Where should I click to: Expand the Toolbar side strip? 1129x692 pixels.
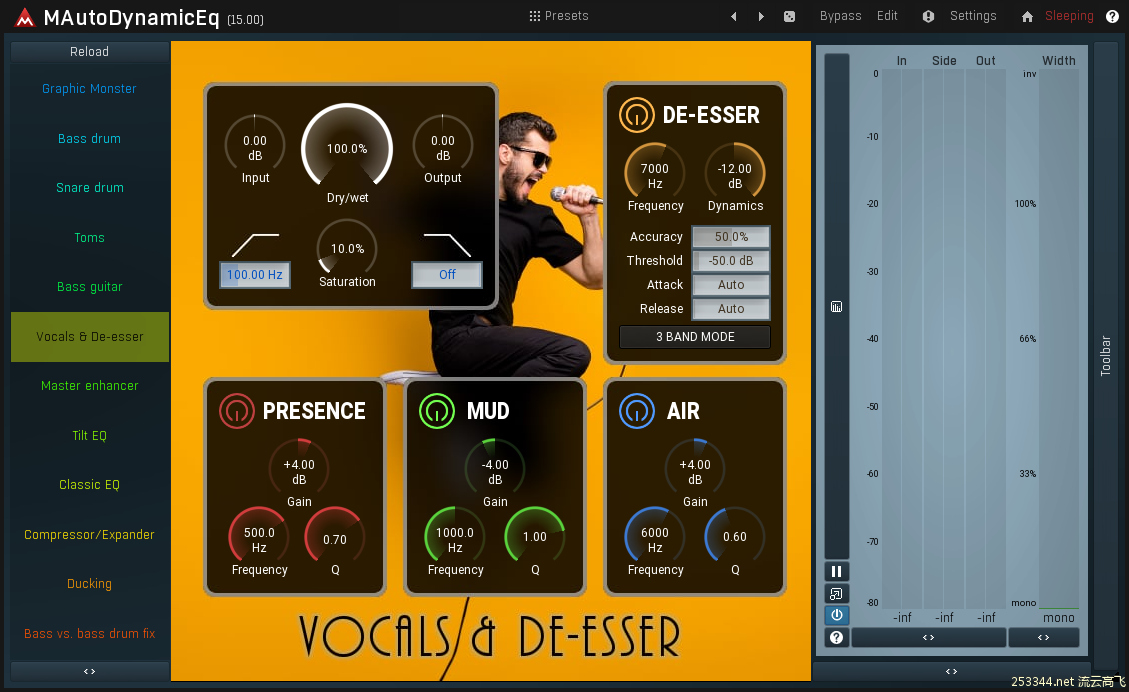point(1106,356)
